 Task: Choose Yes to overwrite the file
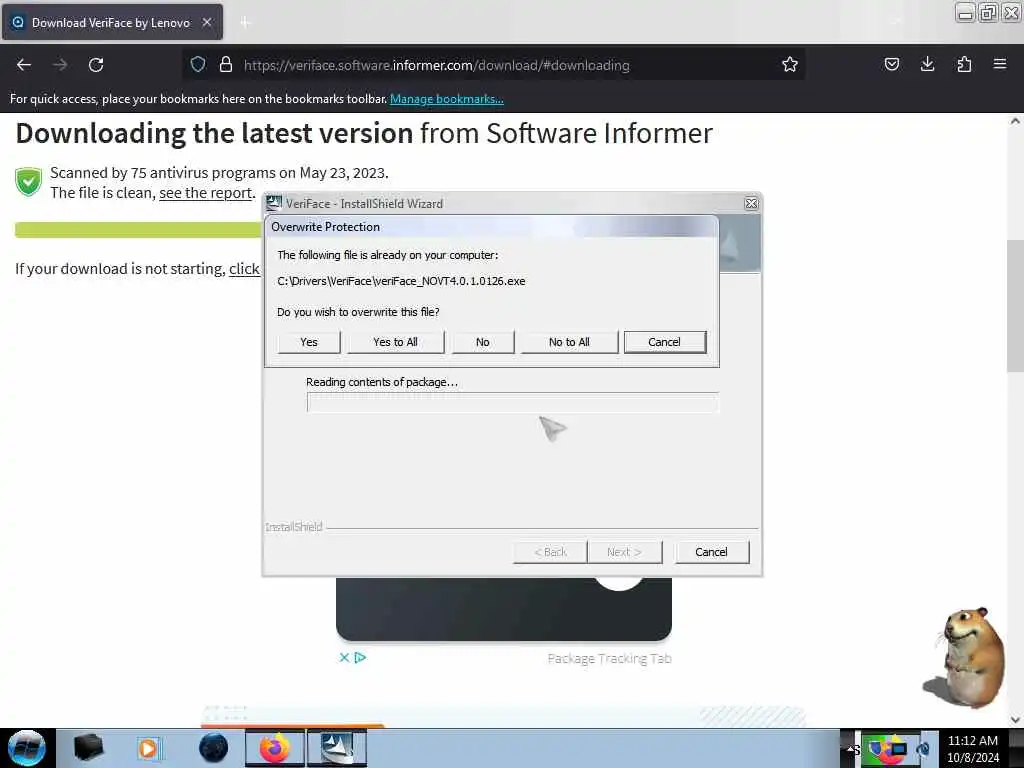tap(309, 342)
